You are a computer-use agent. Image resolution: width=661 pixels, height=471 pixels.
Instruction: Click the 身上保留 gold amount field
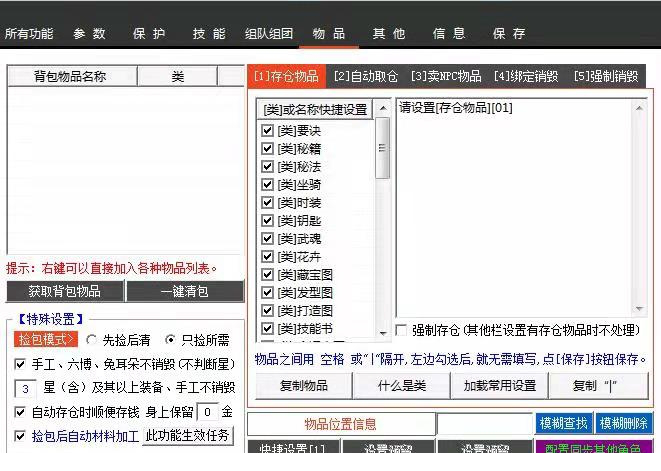pos(208,412)
